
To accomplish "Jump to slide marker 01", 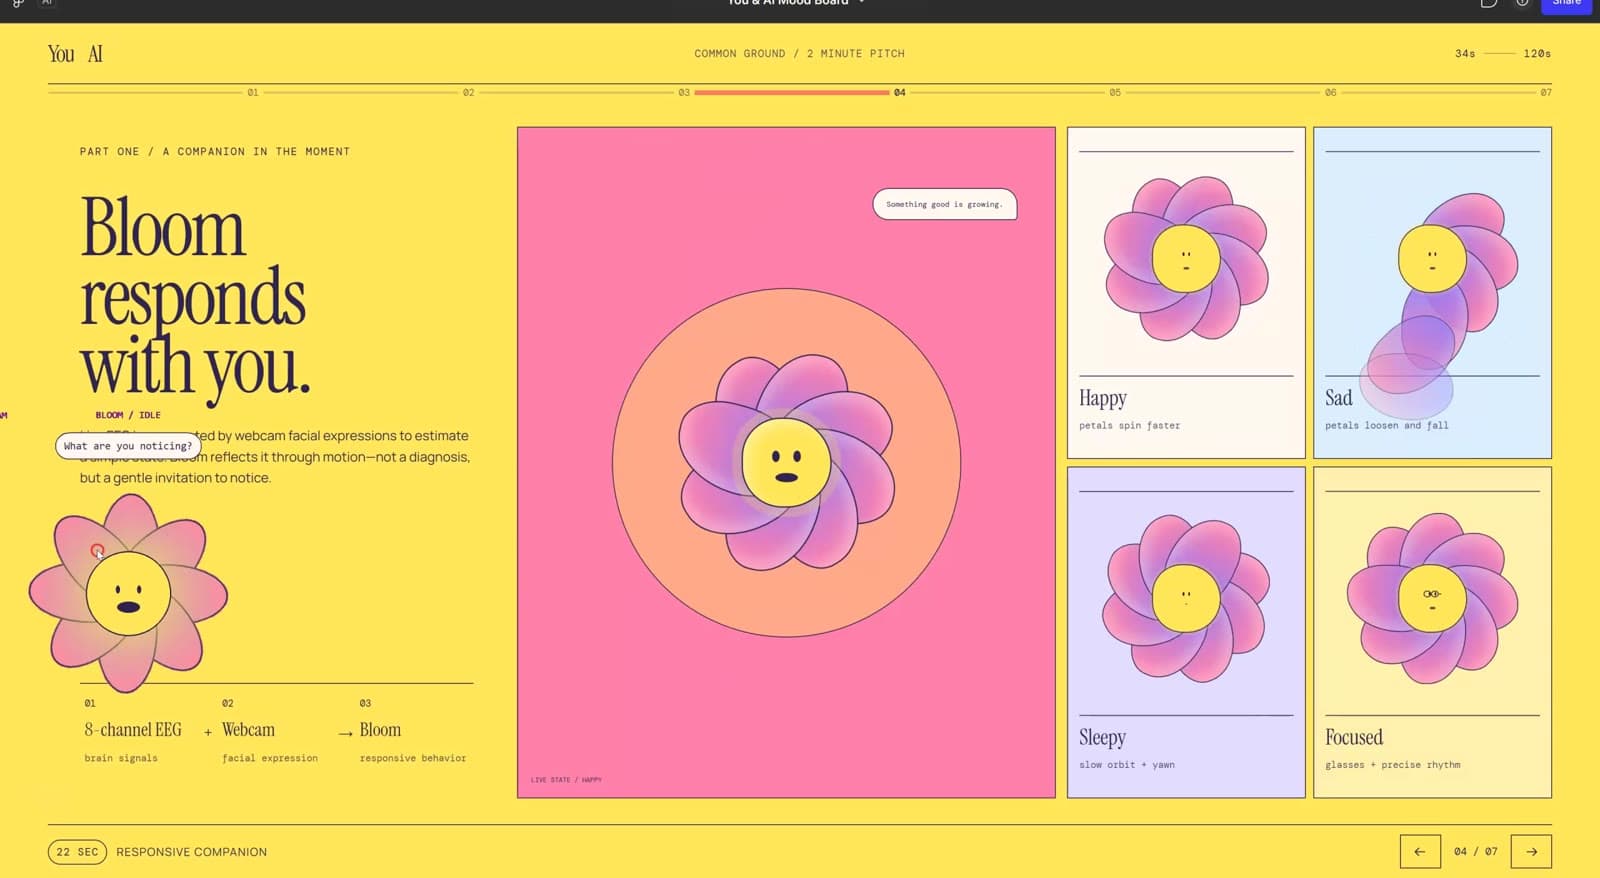I will (253, 92).
